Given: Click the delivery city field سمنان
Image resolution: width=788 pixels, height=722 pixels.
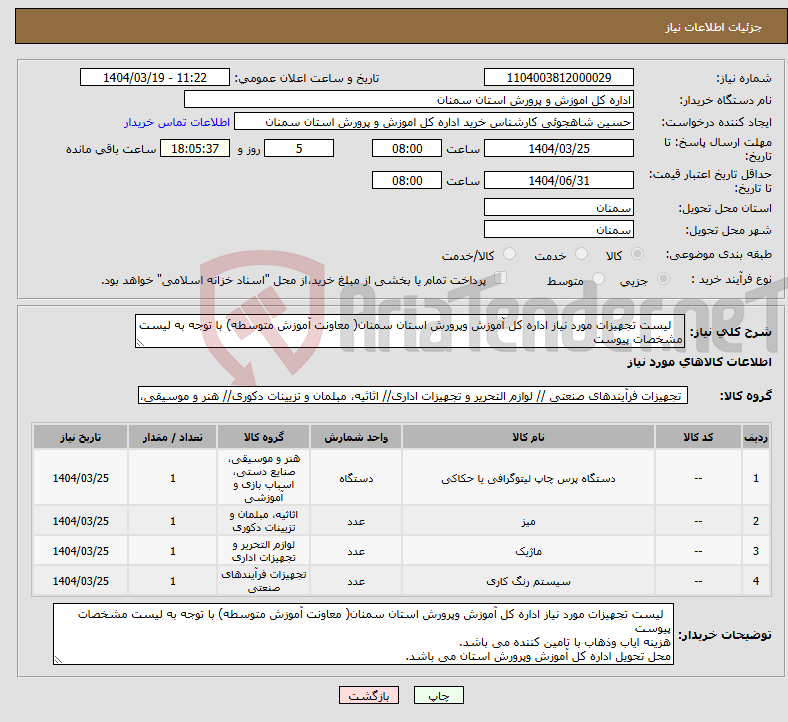Looking at the screenshot, I should click(x=558, y=229).
